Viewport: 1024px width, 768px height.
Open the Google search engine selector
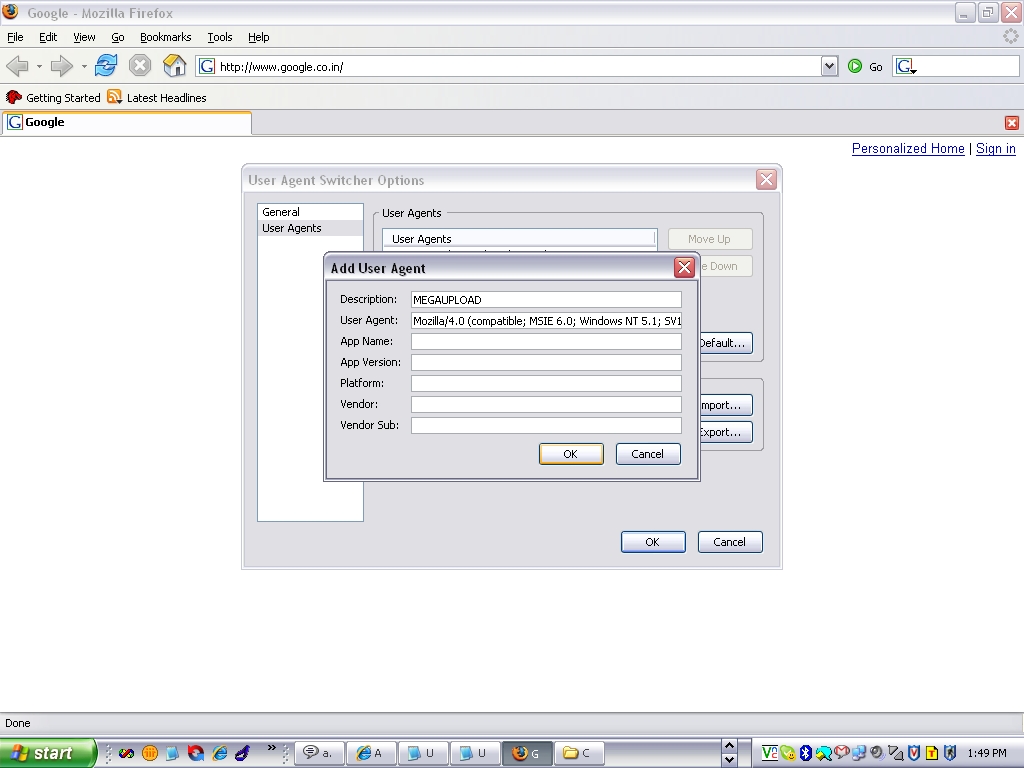pyautogui.click(x=906, y=66)
